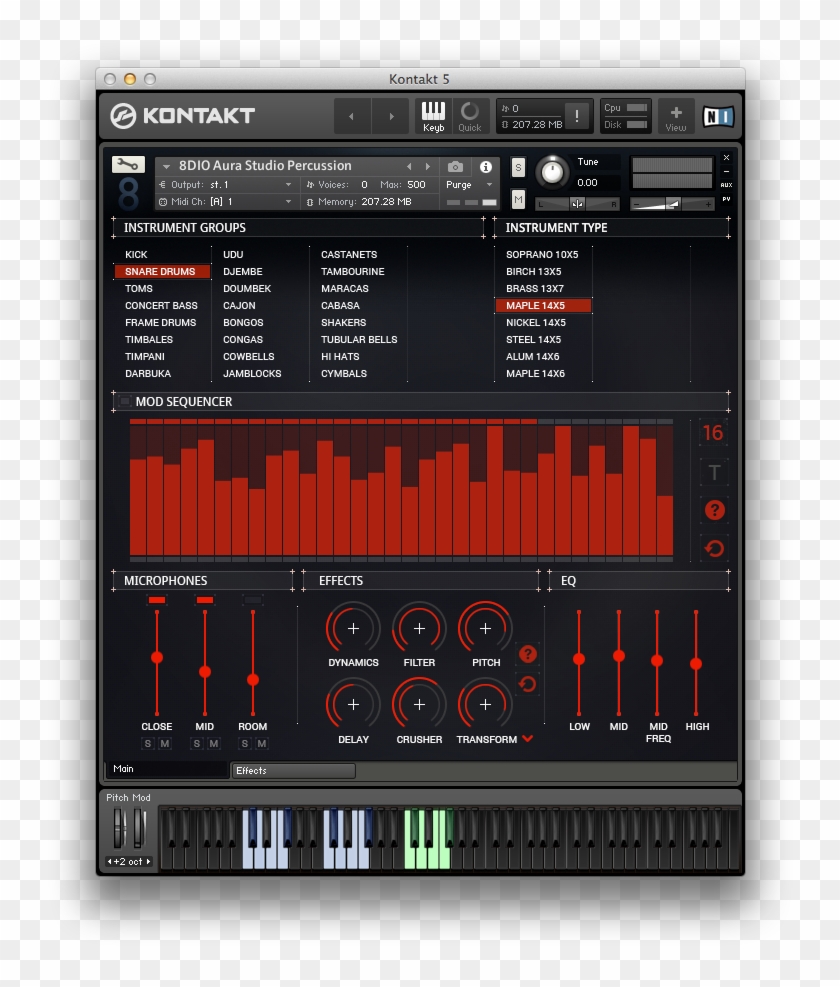Solo the Close microphone
840x987 pixels.
point(148,743)
